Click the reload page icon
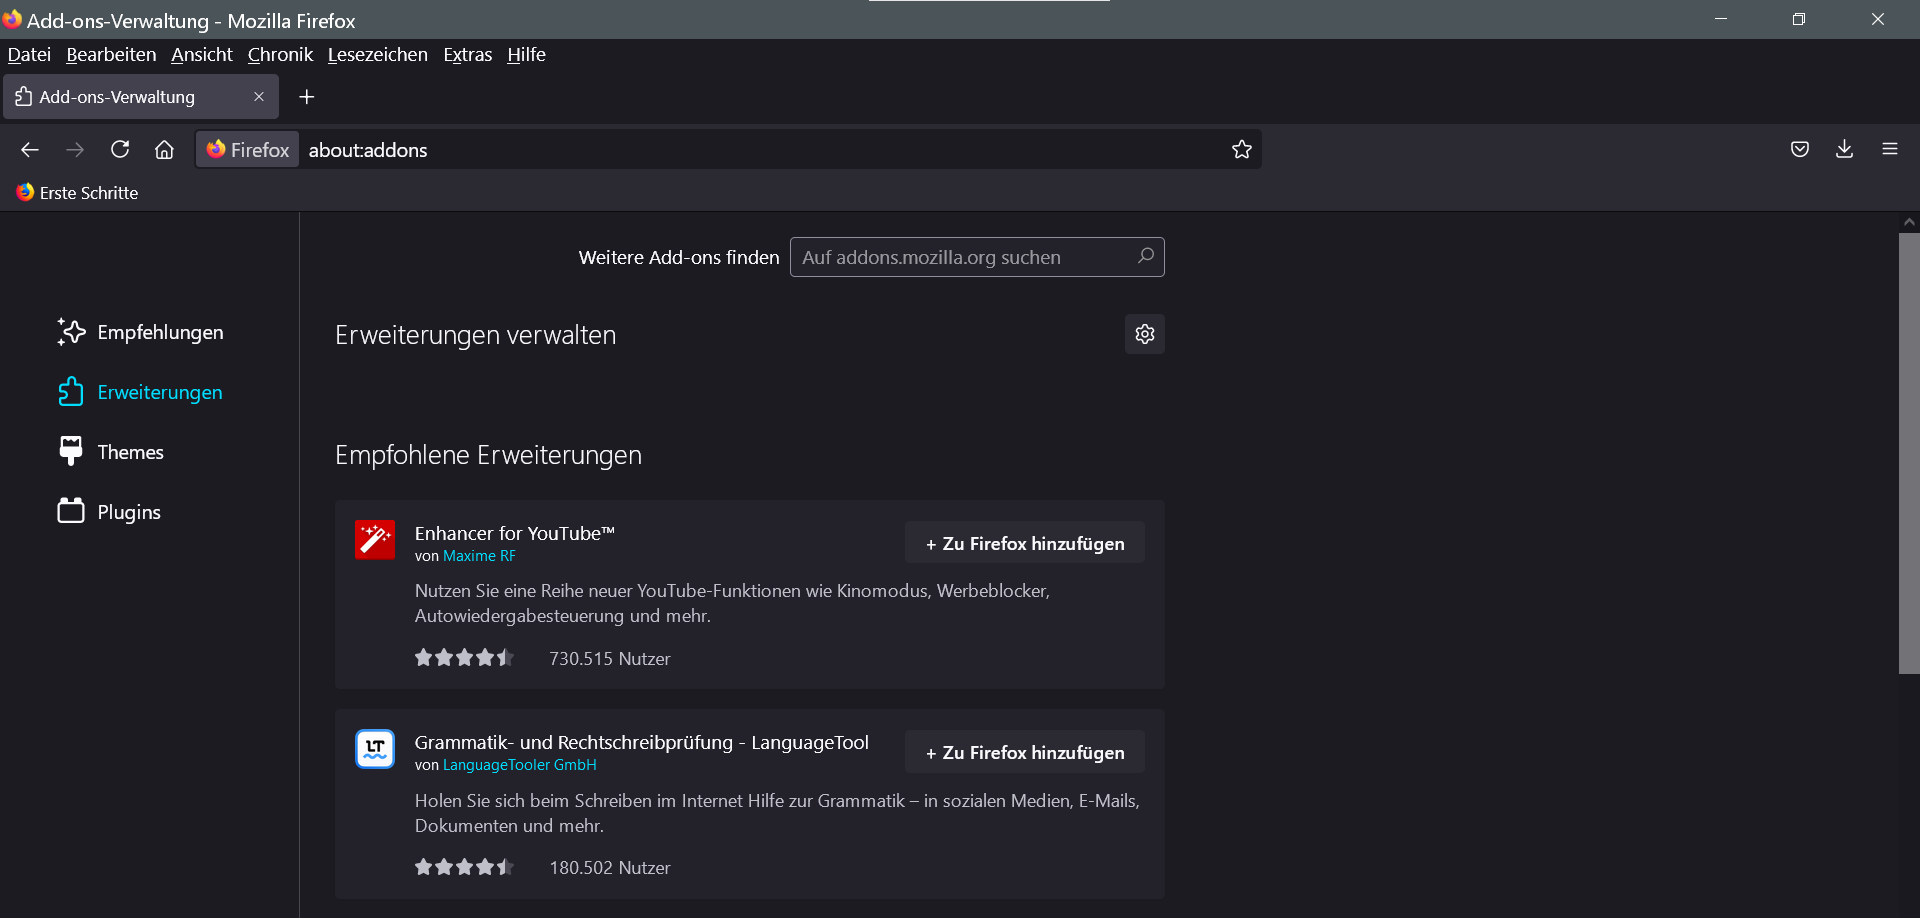Screen dimensions: 1920x918 pyautogui.click(x=120, y=149)
